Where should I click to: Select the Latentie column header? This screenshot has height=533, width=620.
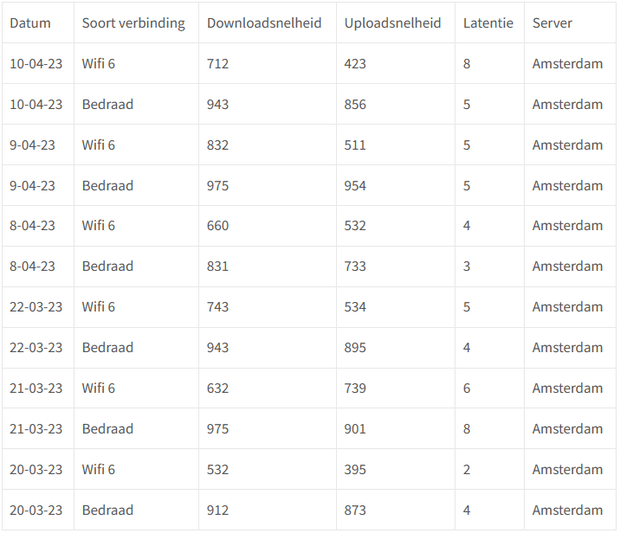(490, 23)
